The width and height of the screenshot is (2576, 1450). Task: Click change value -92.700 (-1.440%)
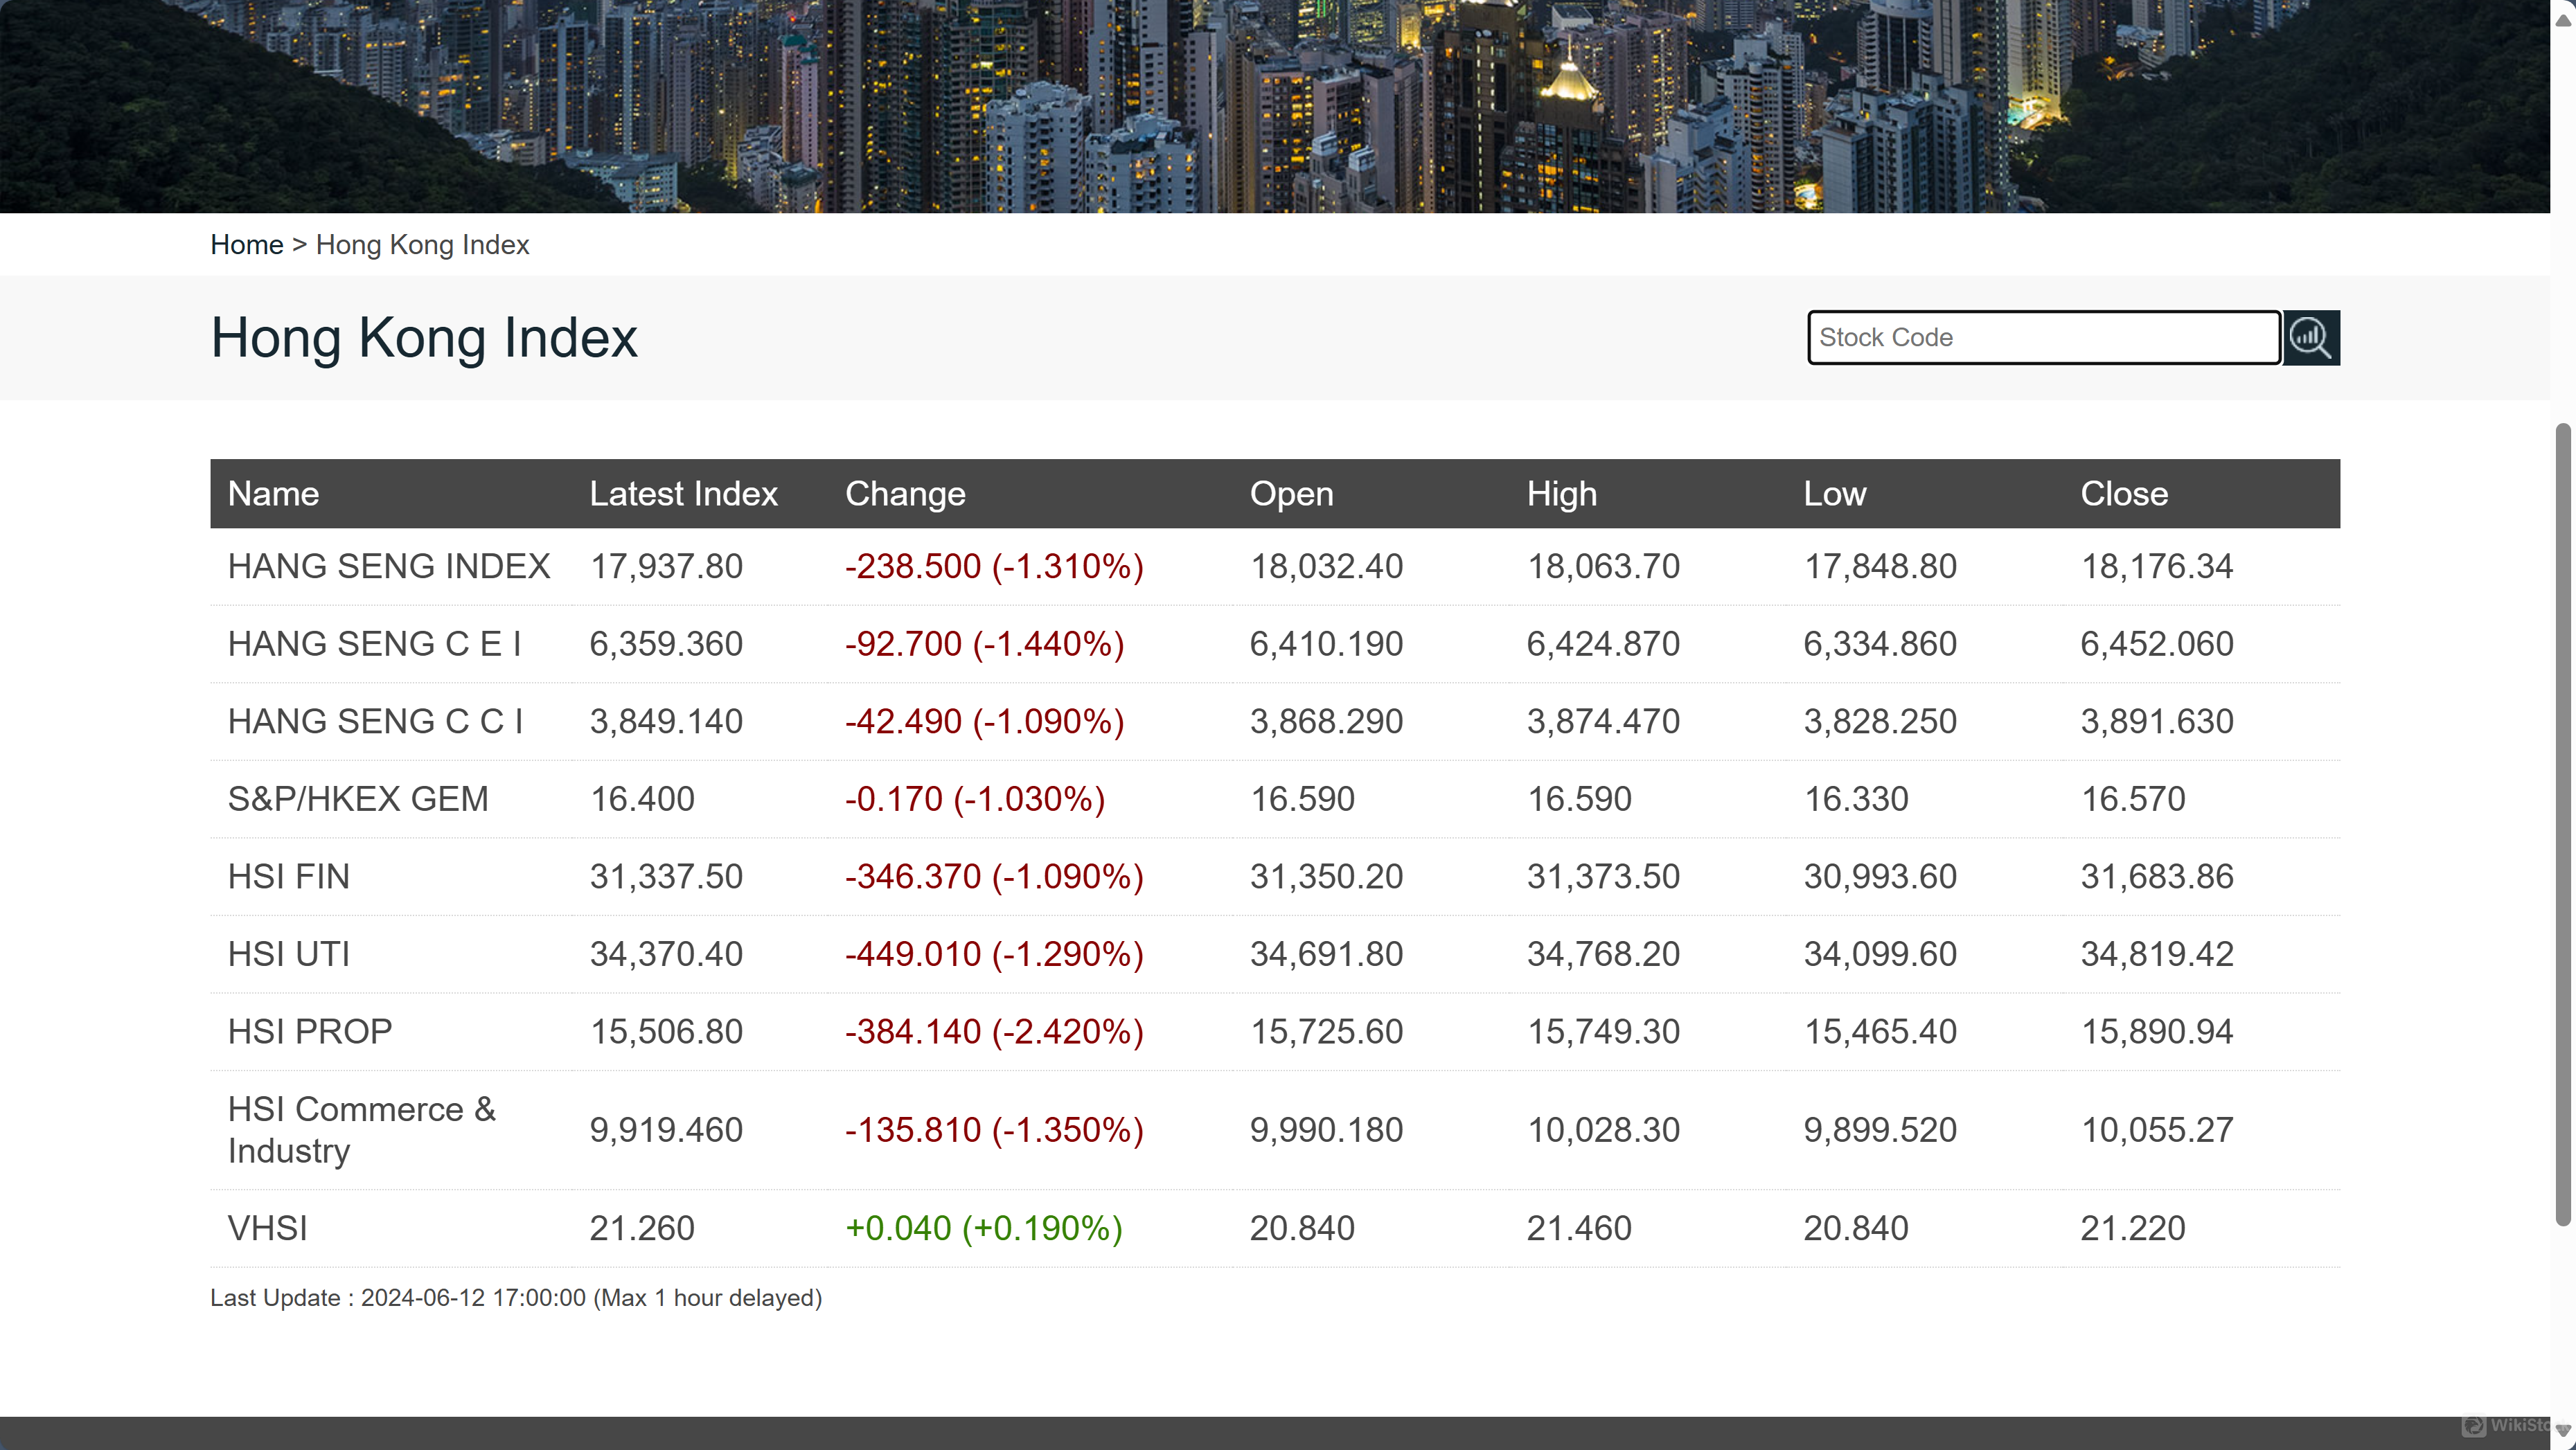(x=985, y=644)
